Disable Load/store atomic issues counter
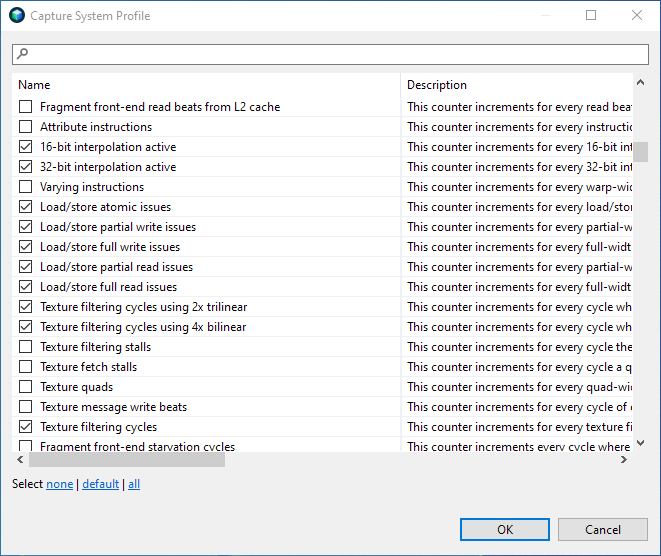Viewport: 661px width, 556px height. (x=26, y=207)
